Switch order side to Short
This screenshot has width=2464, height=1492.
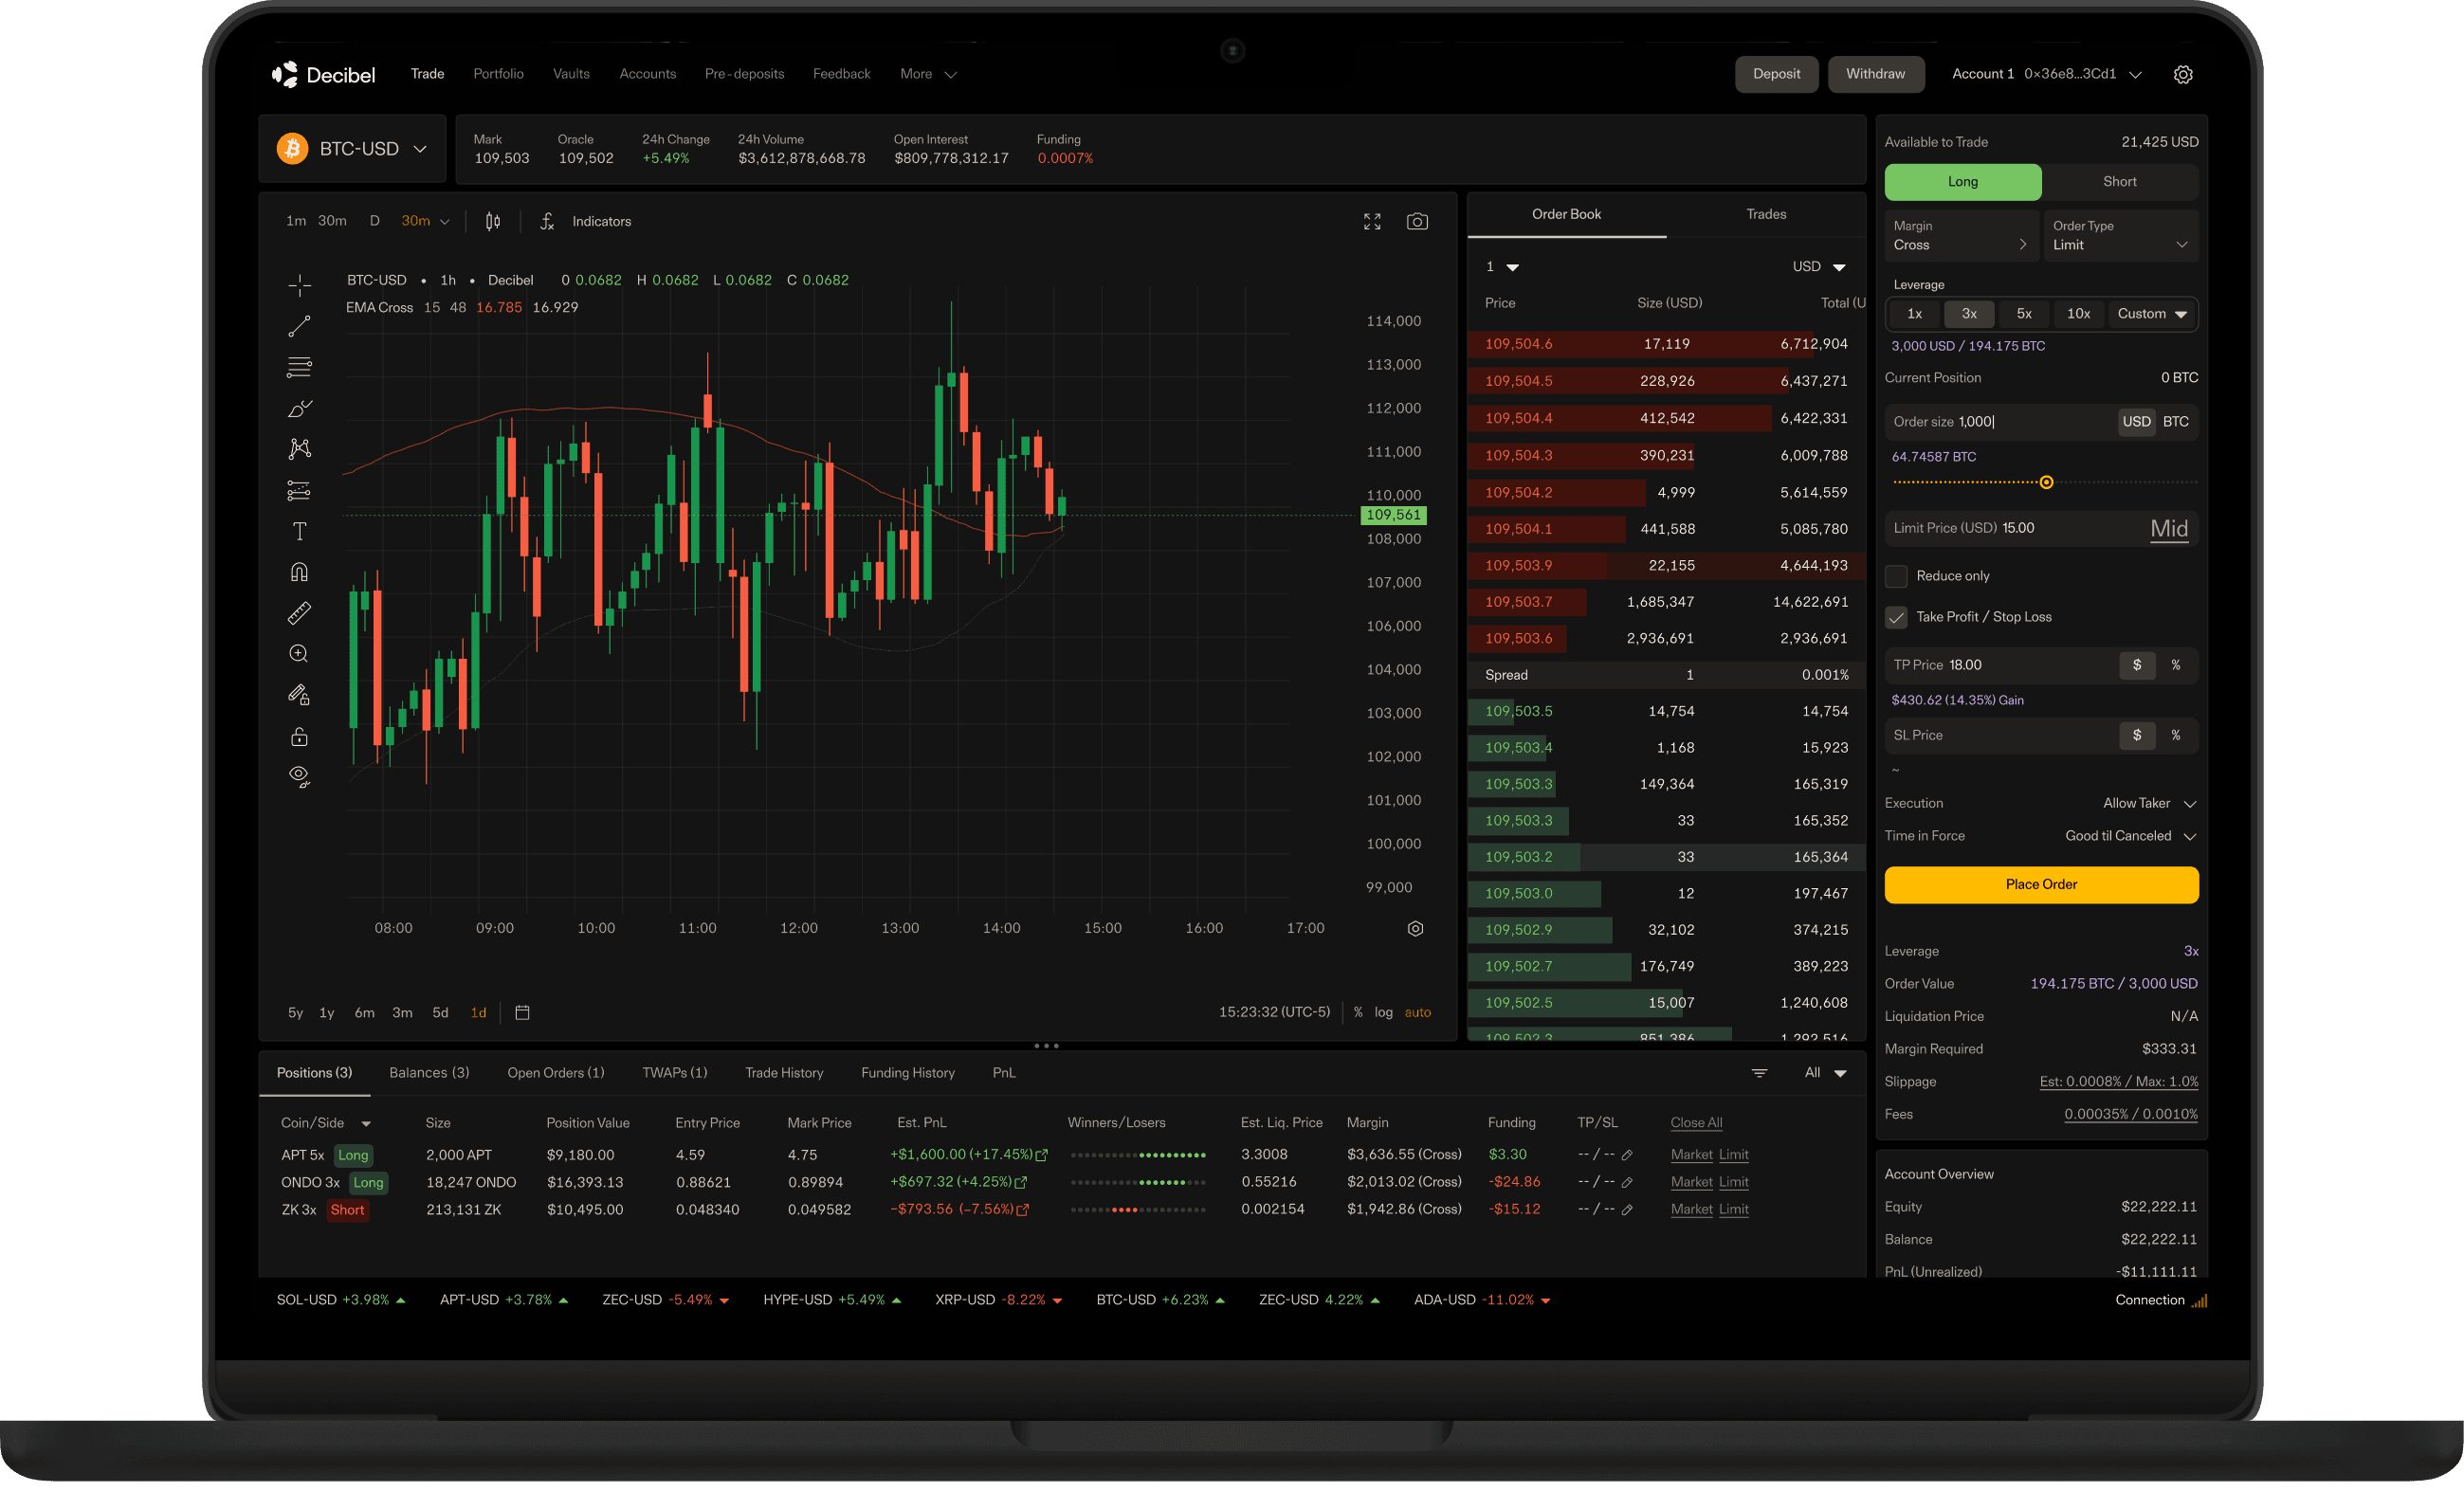(2120, 182)
